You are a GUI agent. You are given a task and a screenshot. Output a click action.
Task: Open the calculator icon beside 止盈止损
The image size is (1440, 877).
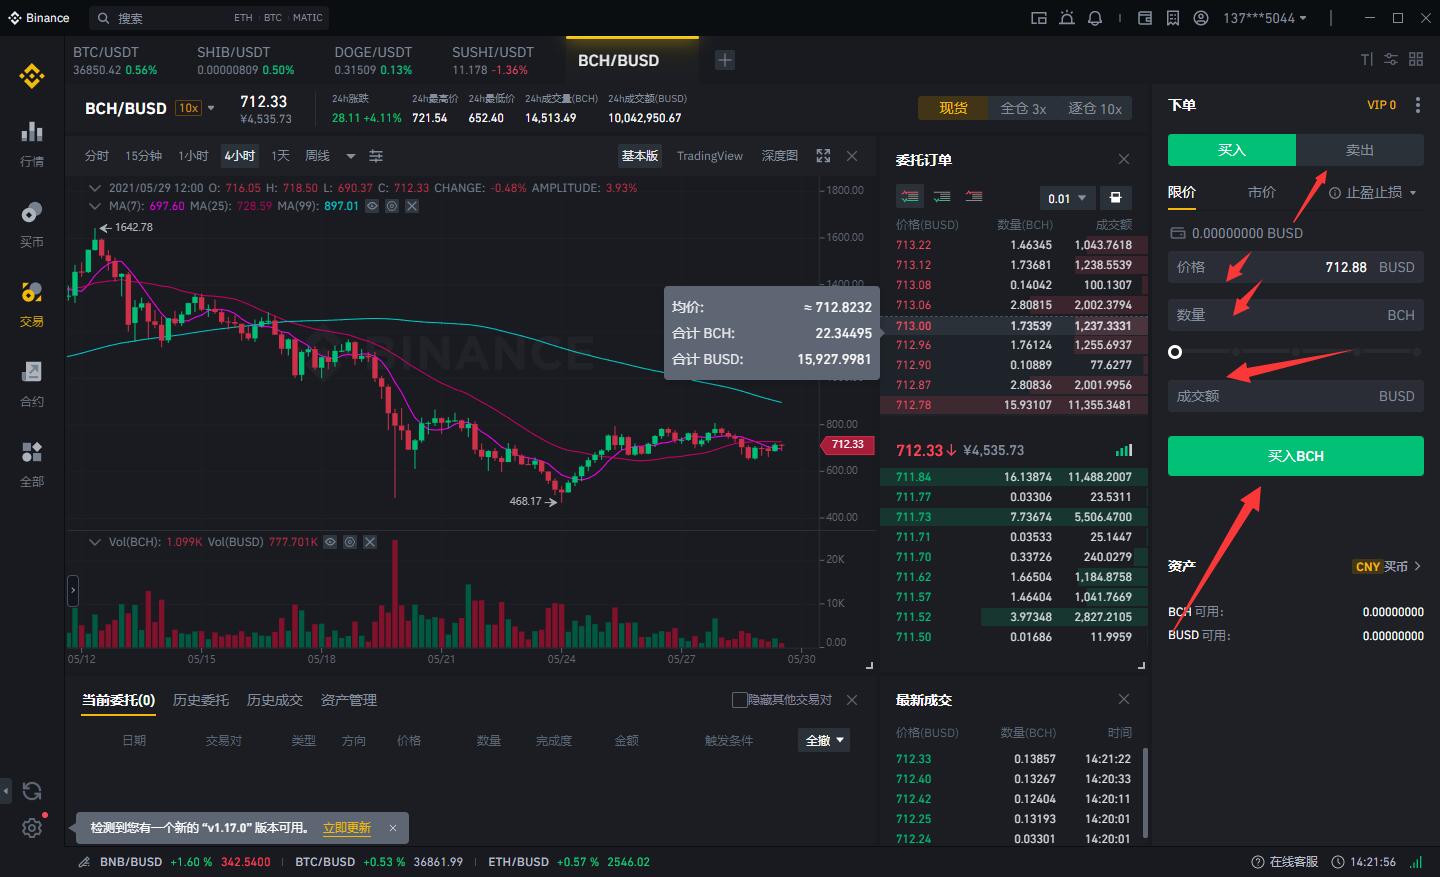pos(1335,193)
